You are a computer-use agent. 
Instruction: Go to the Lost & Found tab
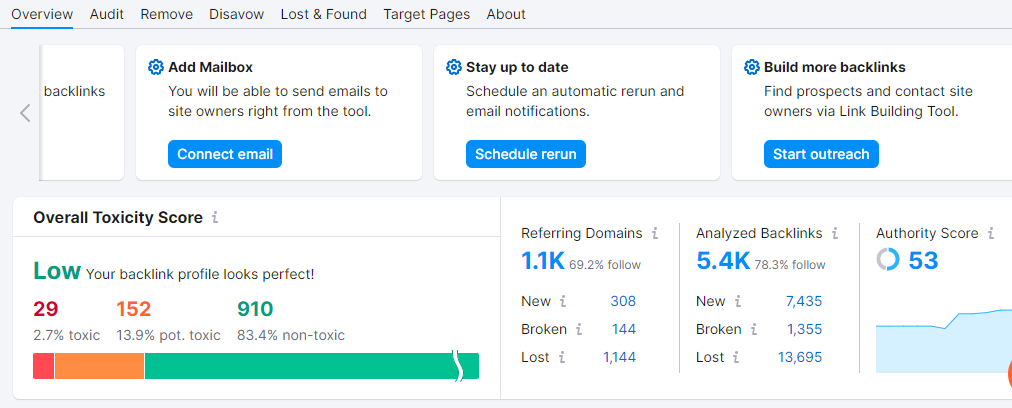pos(324,14)
